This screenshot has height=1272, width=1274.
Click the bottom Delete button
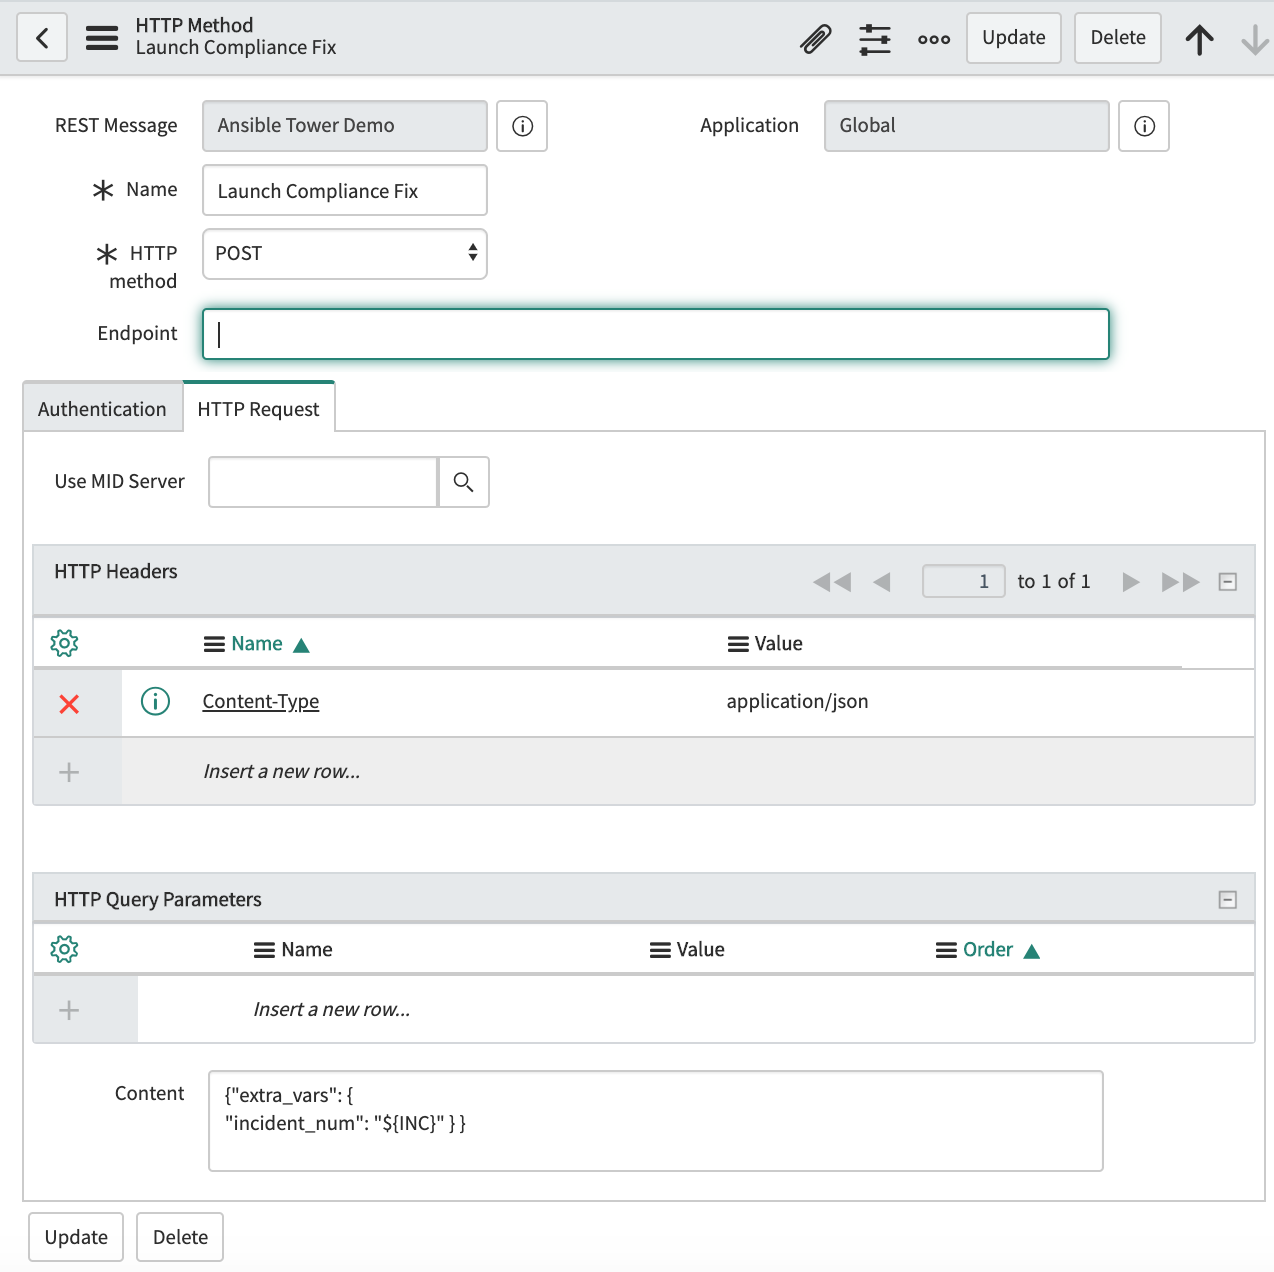click(x=179, y=1236)
